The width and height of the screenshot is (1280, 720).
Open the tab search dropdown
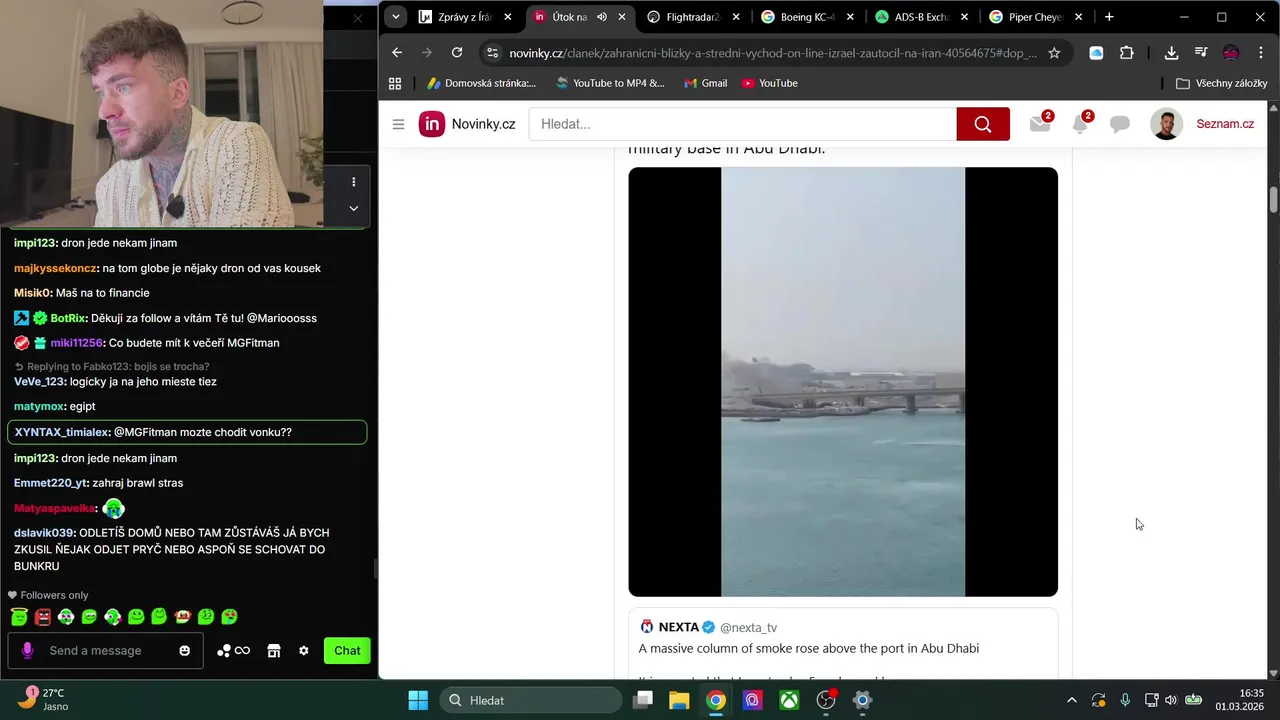coord(396,17)
